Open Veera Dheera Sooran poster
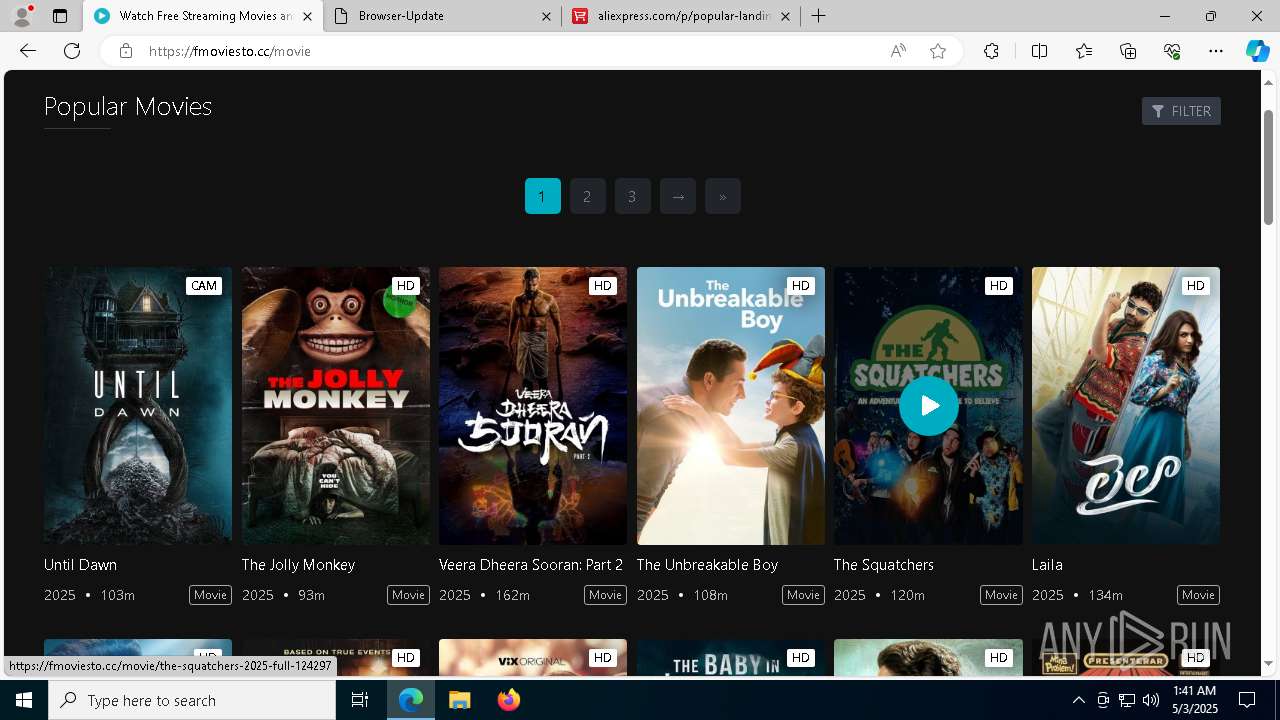The width and height of the screenshot is (1280, 720). pyautogui.click(x=533, y=405)
